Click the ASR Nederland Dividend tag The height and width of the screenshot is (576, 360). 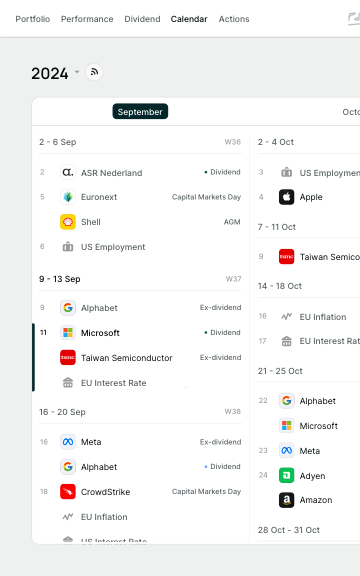tap(223, 172)
